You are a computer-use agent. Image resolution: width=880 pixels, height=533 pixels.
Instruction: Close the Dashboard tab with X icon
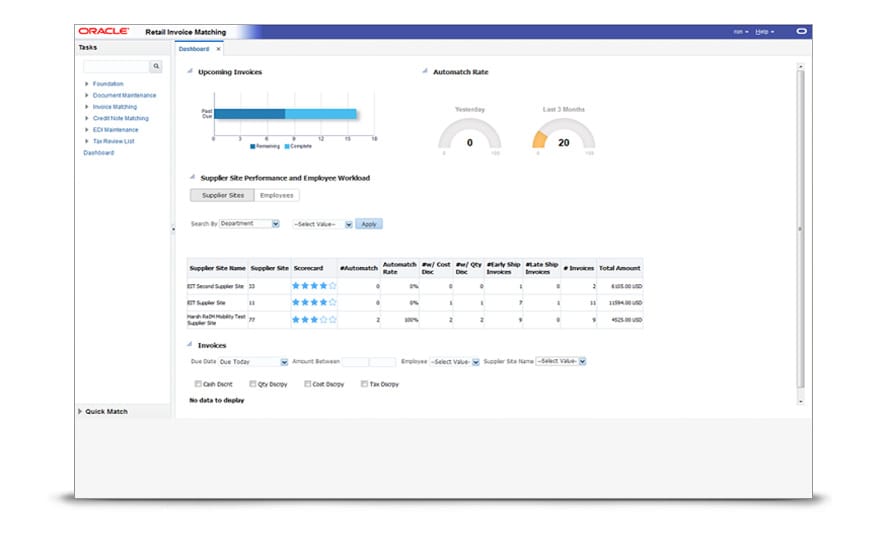click(x=218, y=49)
